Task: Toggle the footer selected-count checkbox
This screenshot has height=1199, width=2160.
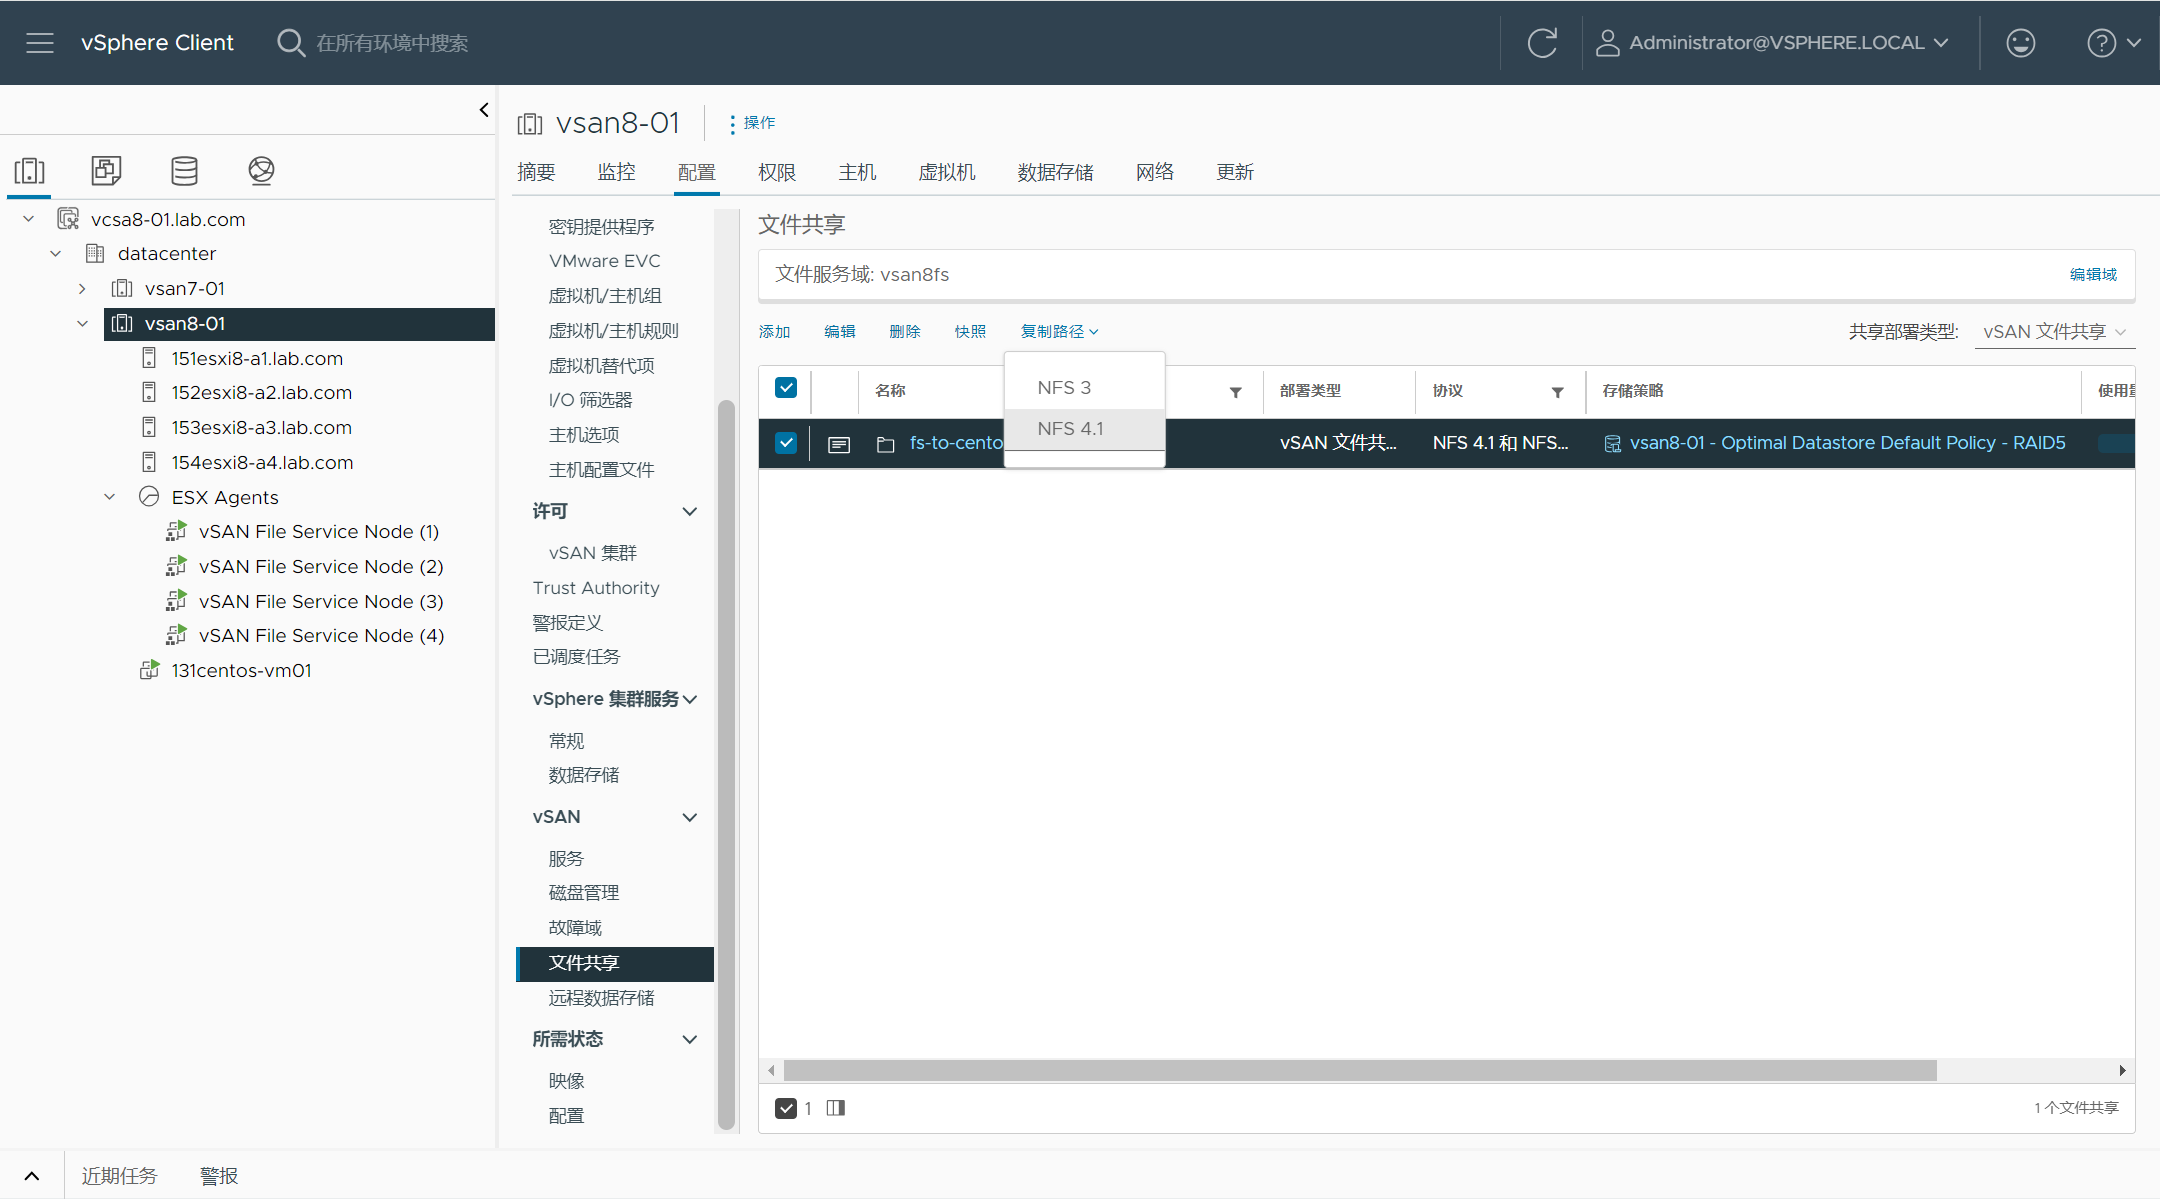Action: click(x=786, y=1108)
